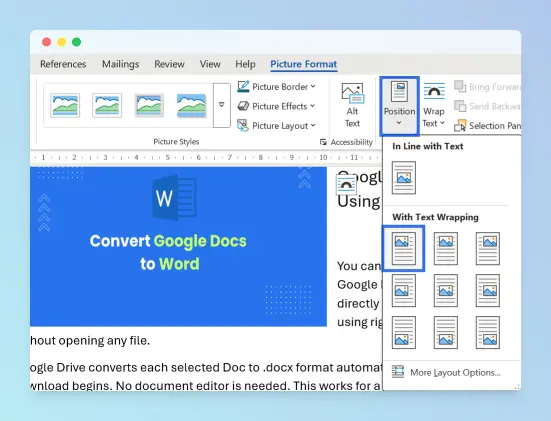Screen dimensions: 551x421
Task: Apply the second picture style thumbnail
Action: 107,105
